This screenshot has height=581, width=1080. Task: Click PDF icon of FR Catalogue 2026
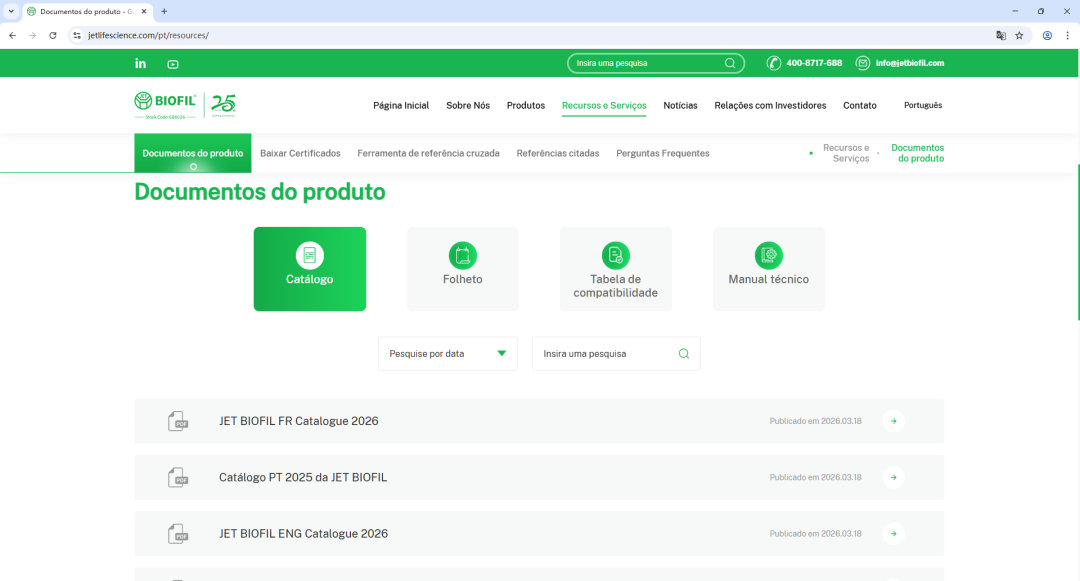click(x=178, y=421)
